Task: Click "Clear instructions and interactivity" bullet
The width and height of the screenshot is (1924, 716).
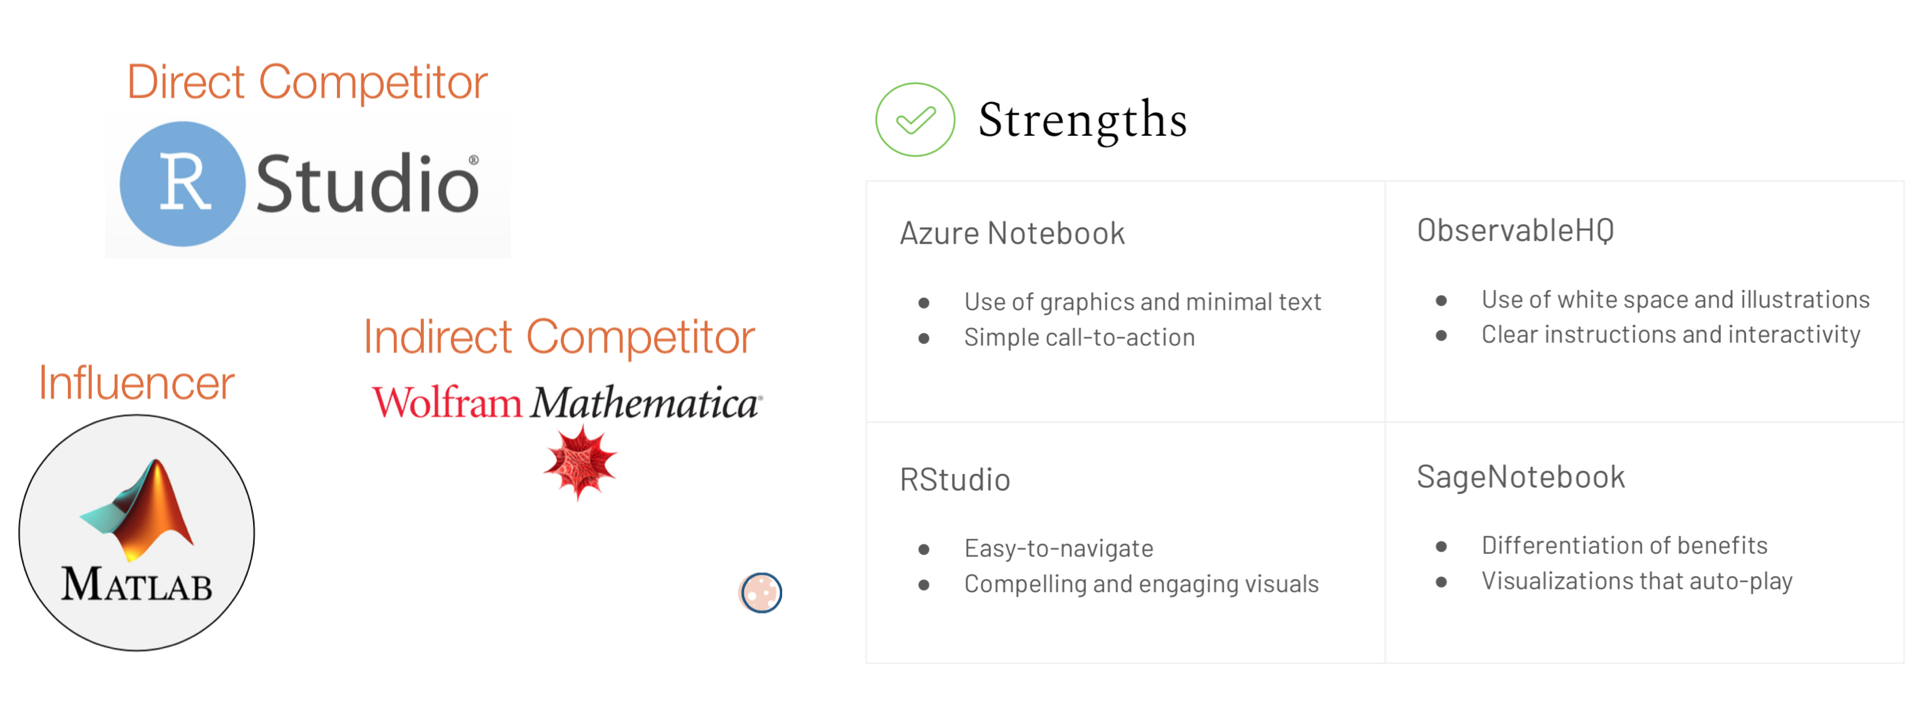Action: click(1670, 334)
